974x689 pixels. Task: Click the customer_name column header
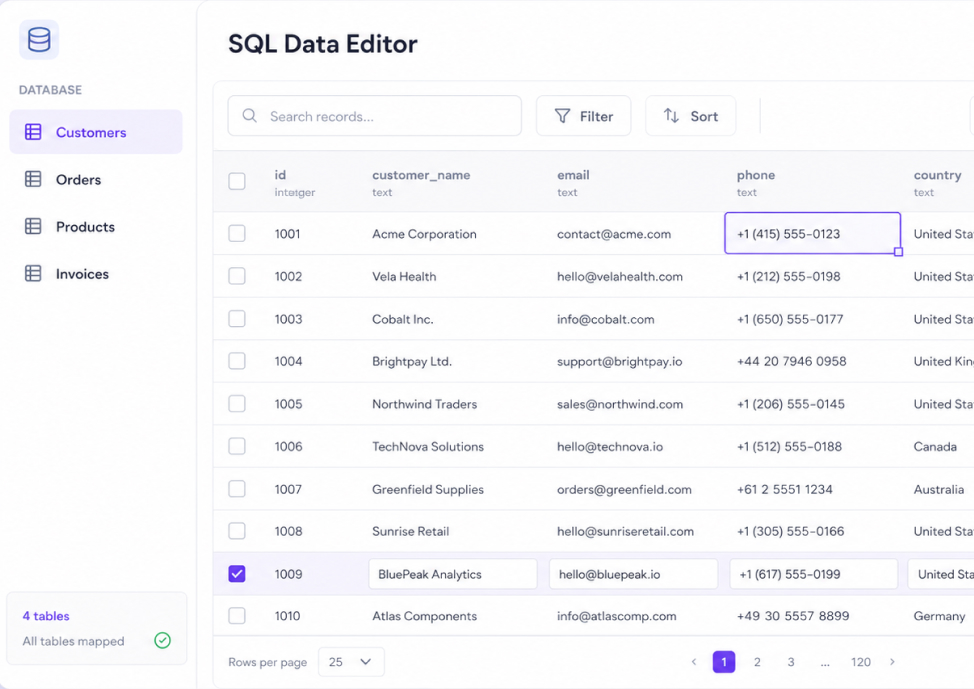pos(421,175)
